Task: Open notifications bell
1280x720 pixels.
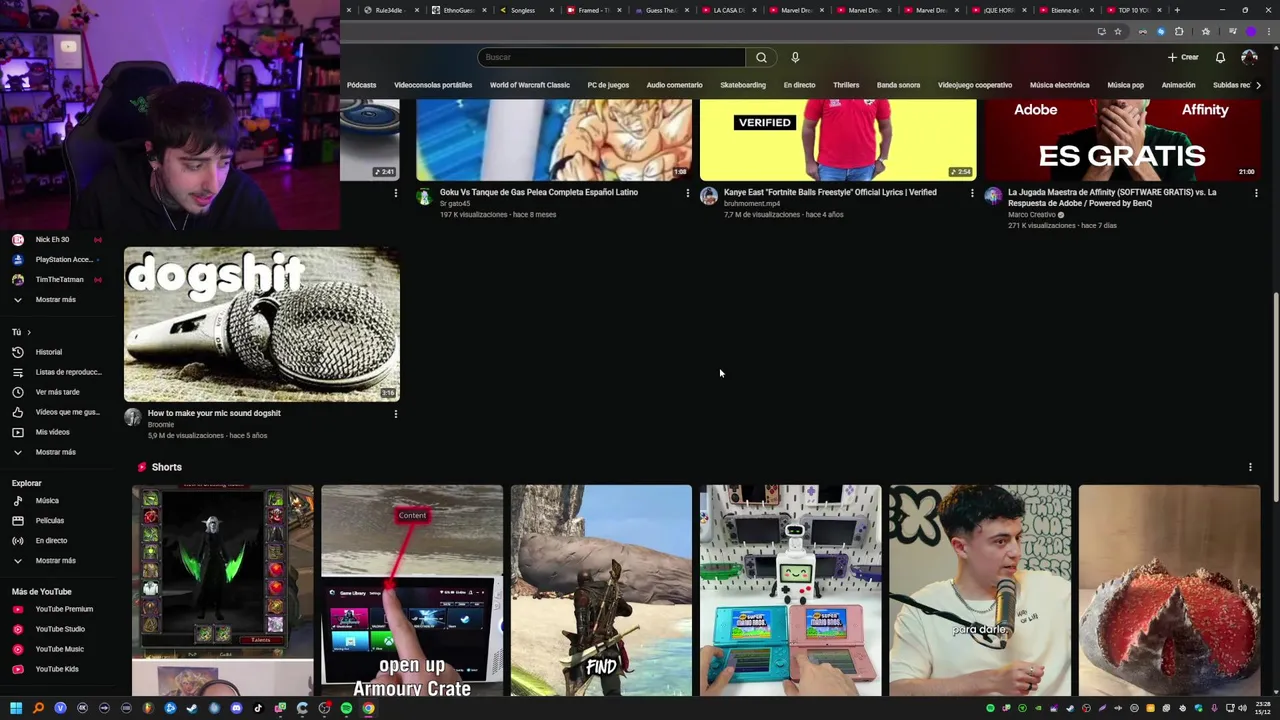Action: [x=1220, y=57]
